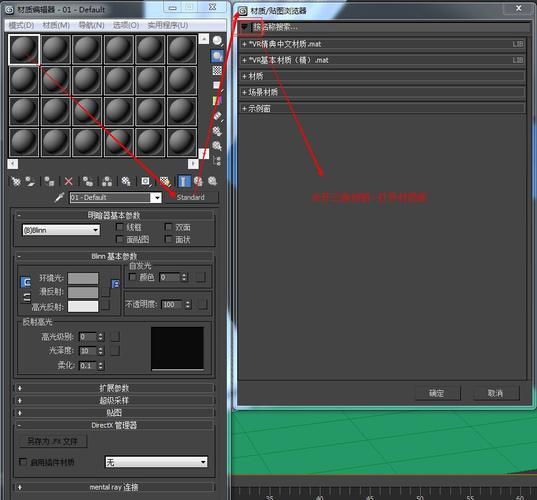Select the first material sample slot
Viewport: 537px width, 500px height.
pyautogui.click(x=24, y=50)
